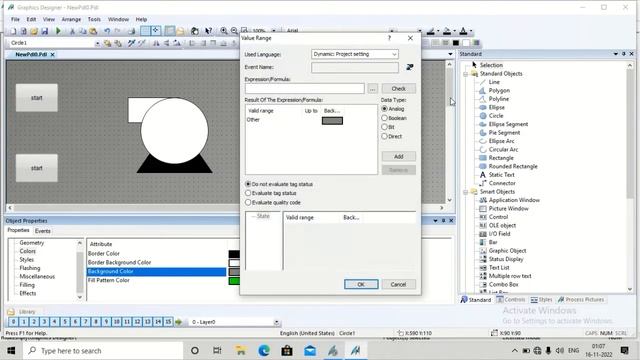Select the Static Text object
This screenshot has height=360, width=640.
pyautogui.click(x=501, y=175)
